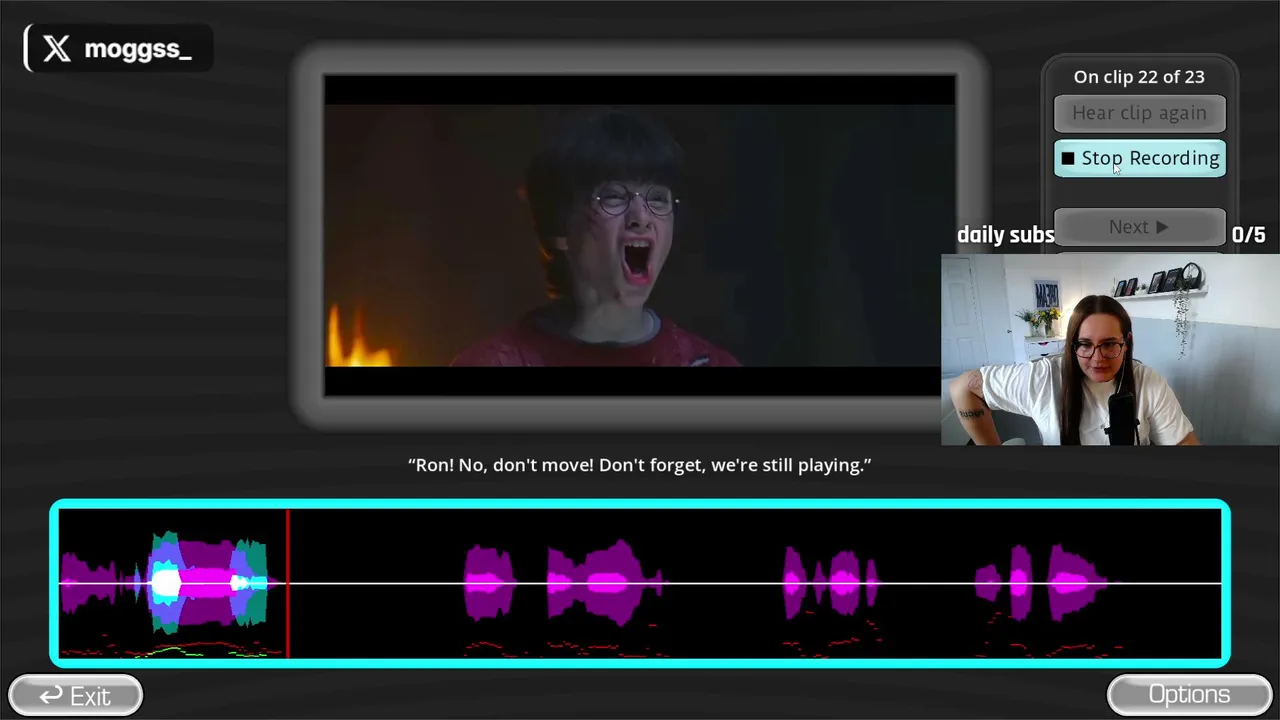Image resolution: width=1280 pixels, height=720 pixels.
Task: Replay audio with Hear clip again
Action: 1140,113
